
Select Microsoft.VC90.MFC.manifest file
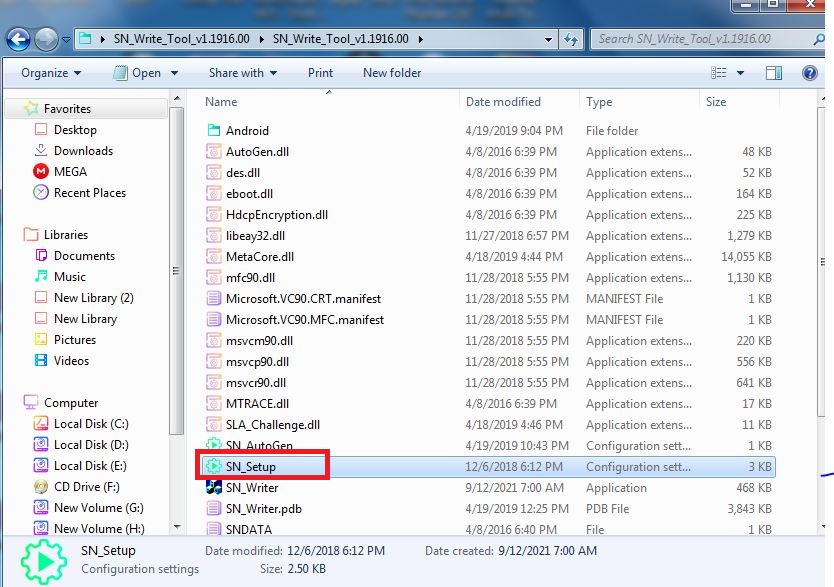[305, 320]
